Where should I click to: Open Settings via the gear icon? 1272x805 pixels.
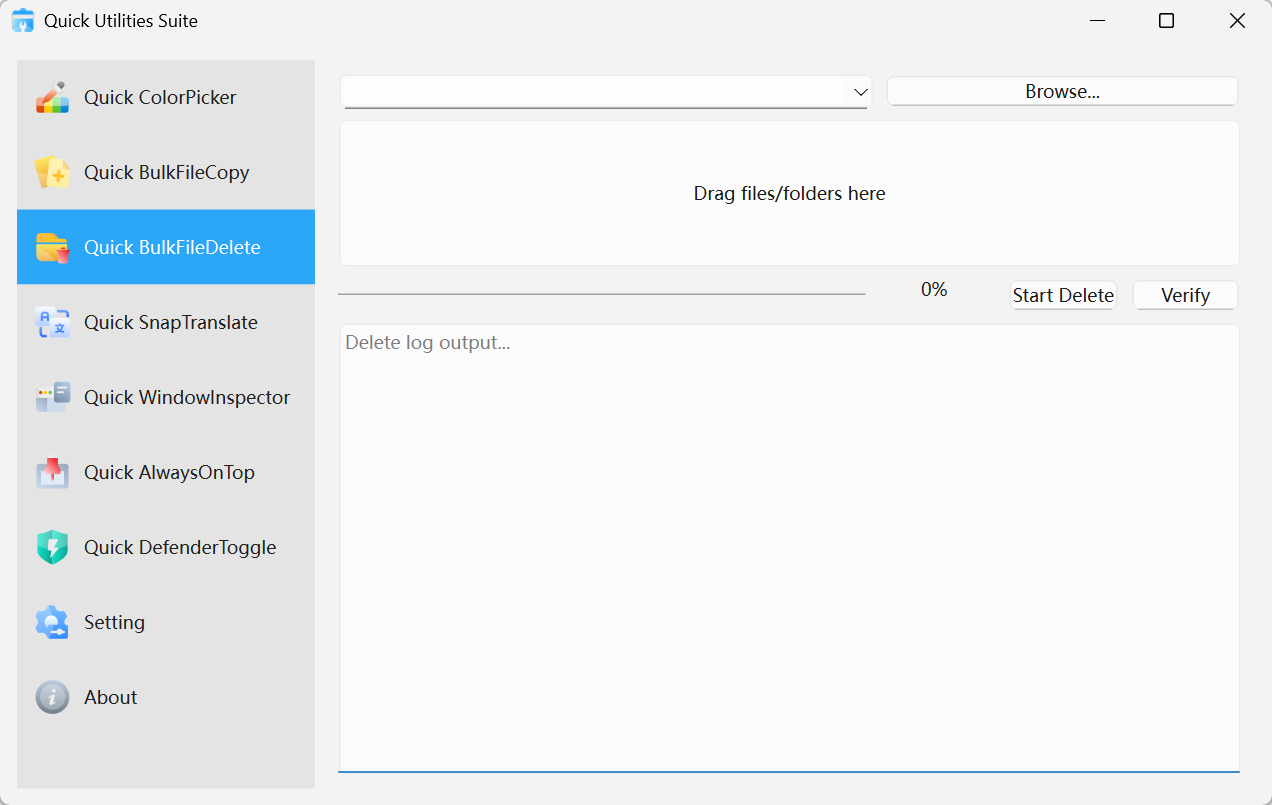[x=52, y=621]
